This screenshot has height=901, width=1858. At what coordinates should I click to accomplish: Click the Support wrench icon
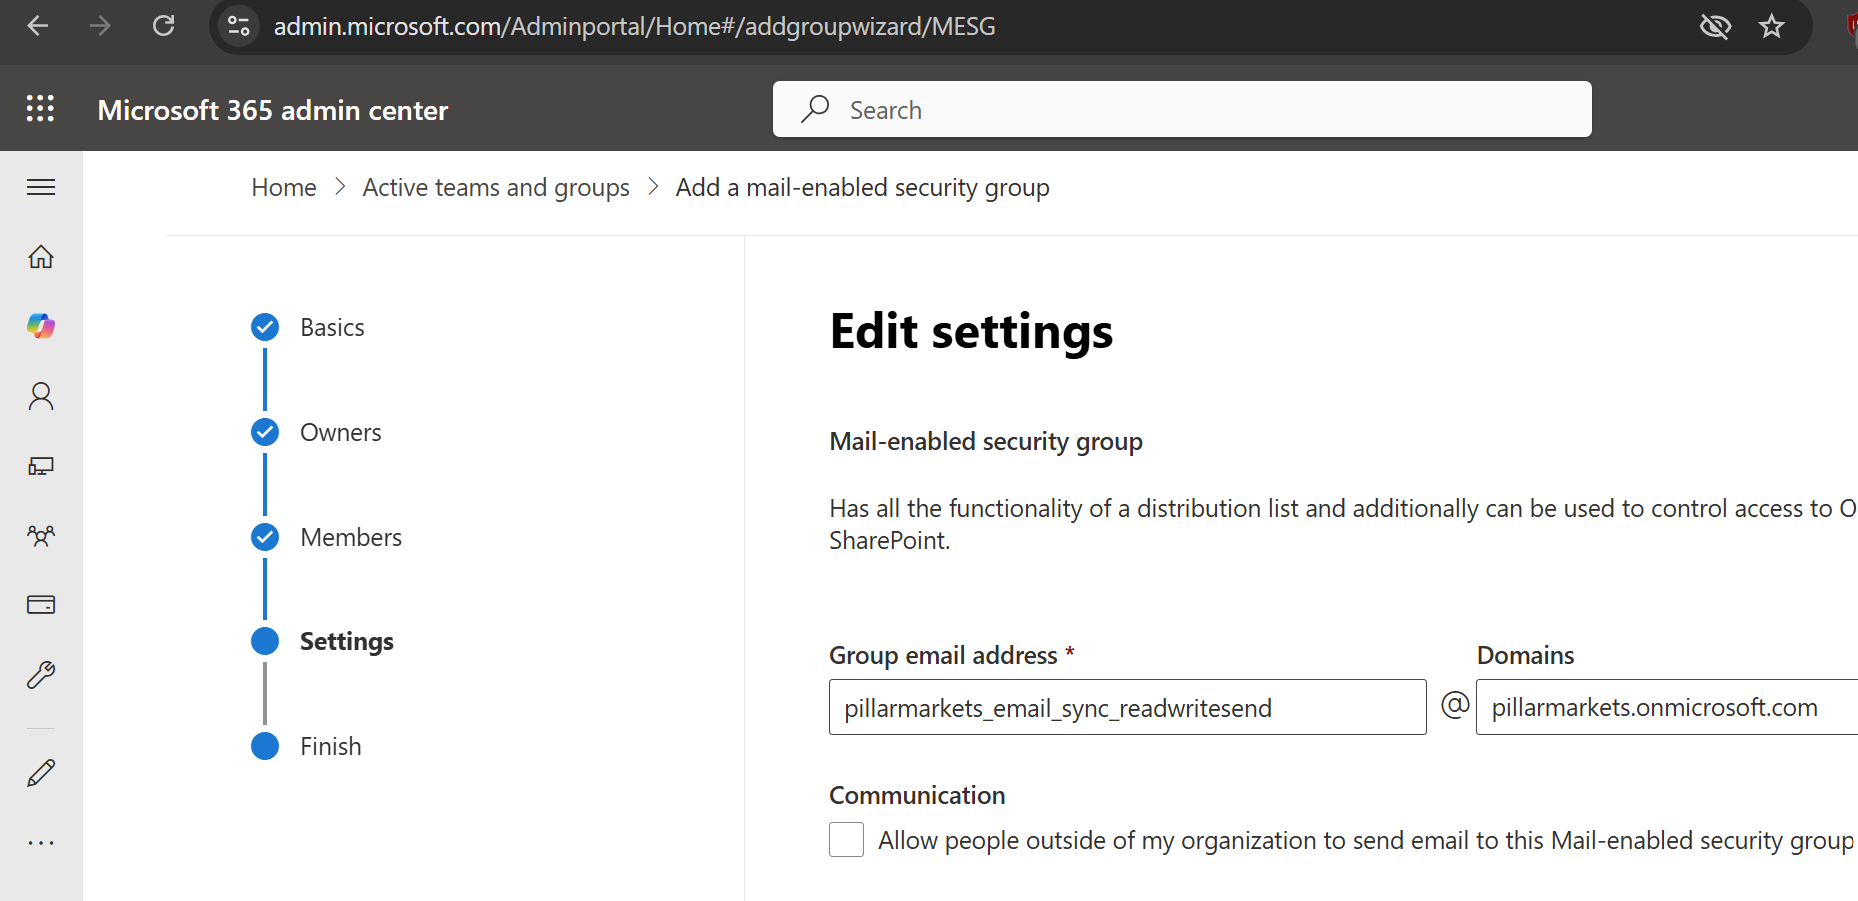pyautogui.click(x=40, y=674)
